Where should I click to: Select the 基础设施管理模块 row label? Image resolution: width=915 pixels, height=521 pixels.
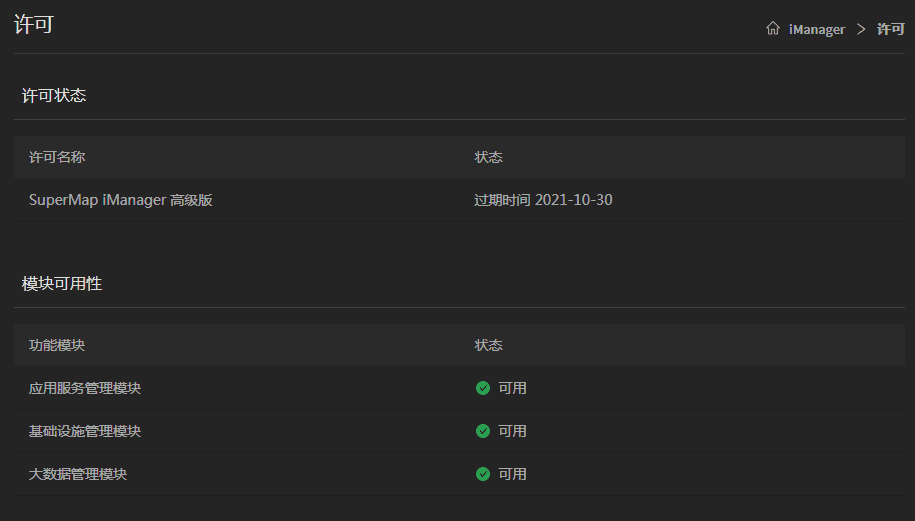(x=85, y=431)
